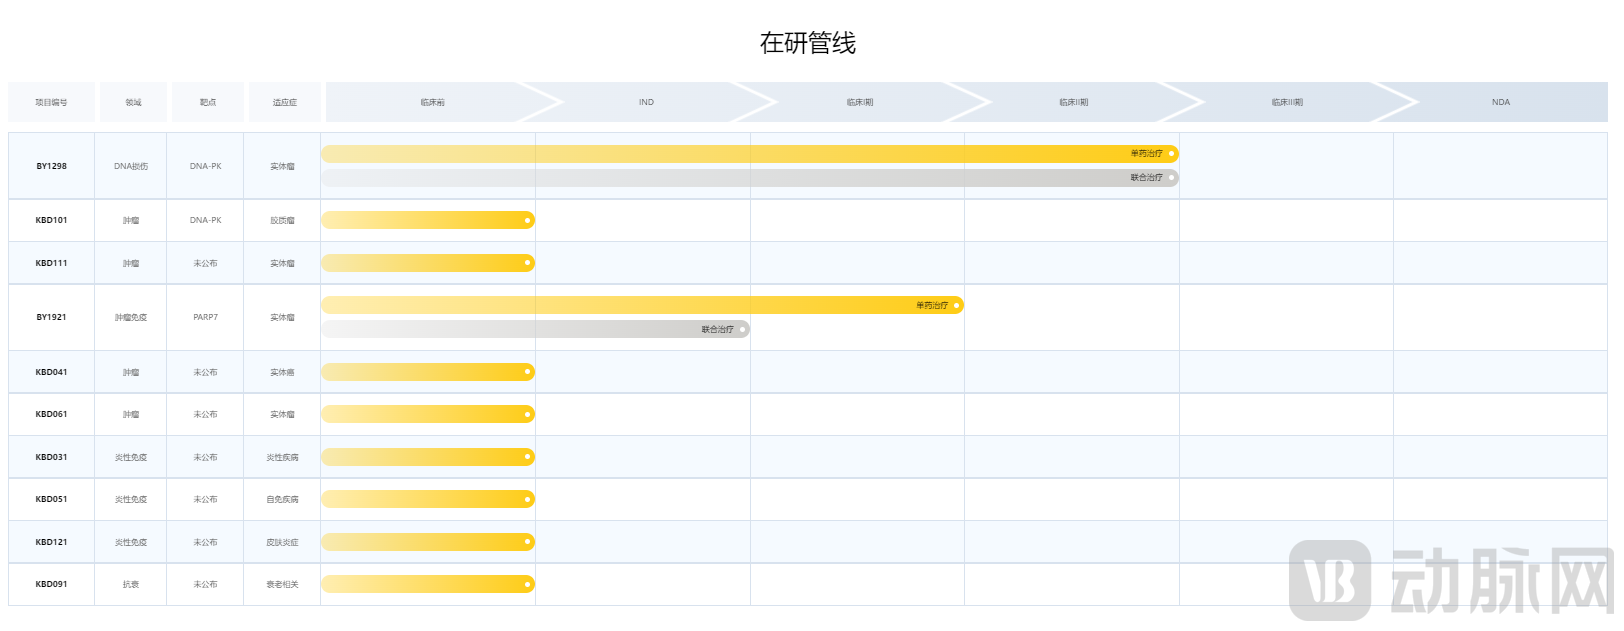Click 实体瘤 indication in BY1298 row
1624x631 pixels.
click(282, 166)
